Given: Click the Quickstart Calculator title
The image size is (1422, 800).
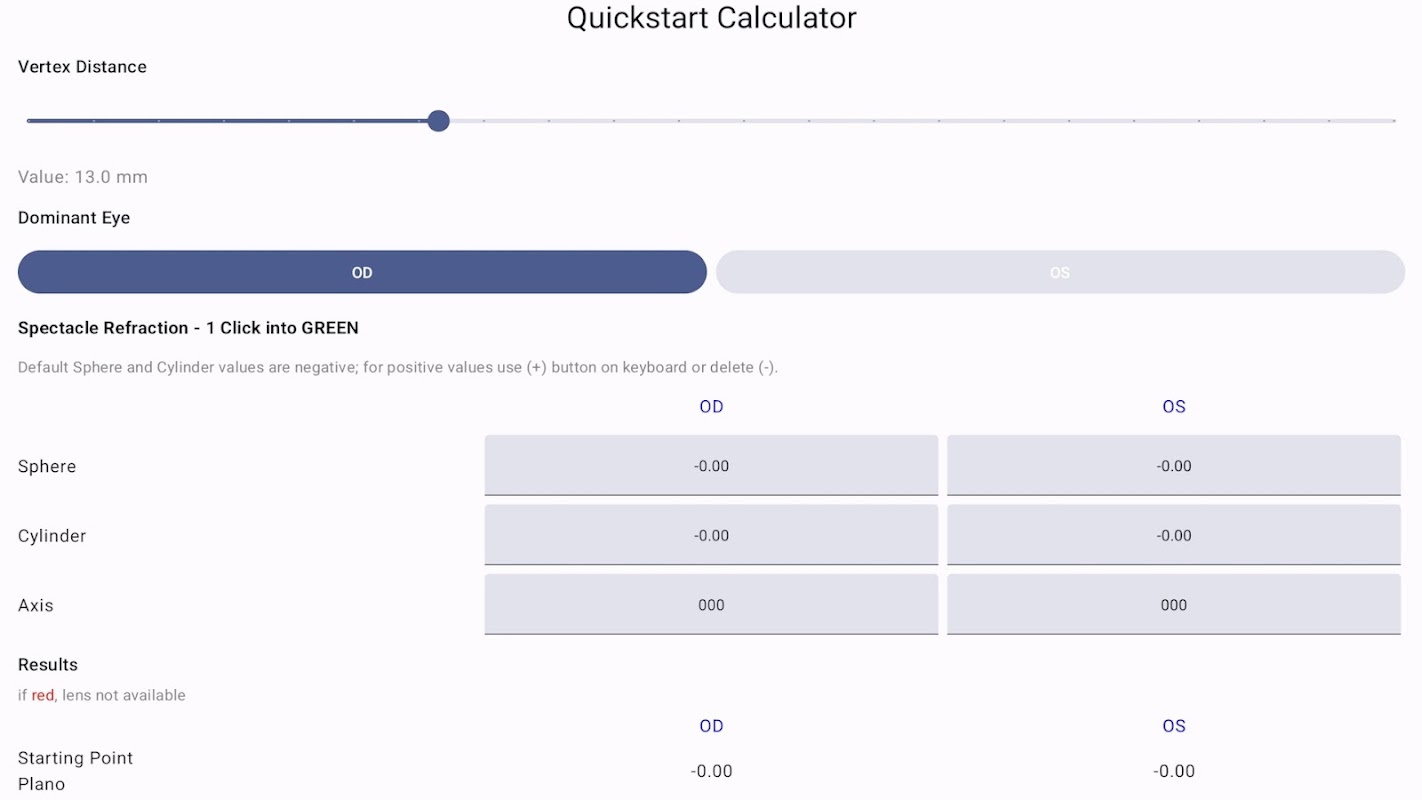Looking at the screenshot, I should (711, 18).
